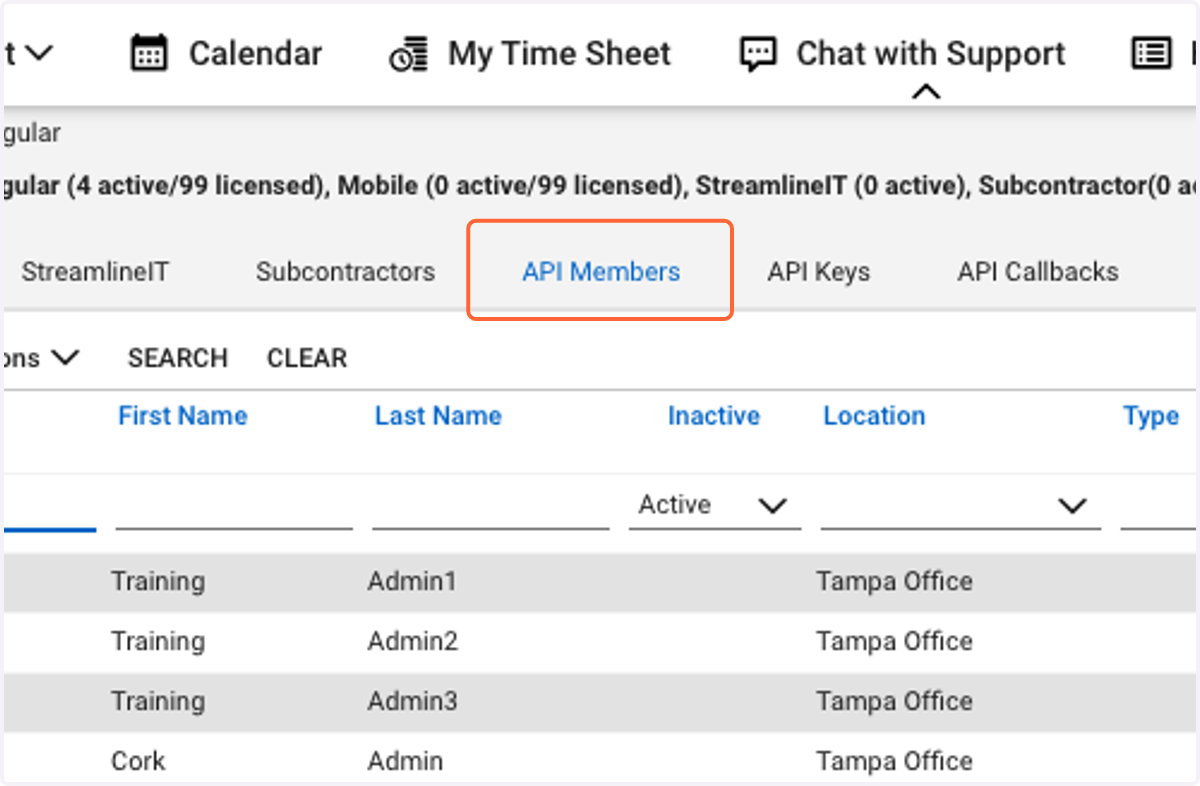1200x786 pixels.
Task: Click the CLEAR button
Action: (307, 358)
